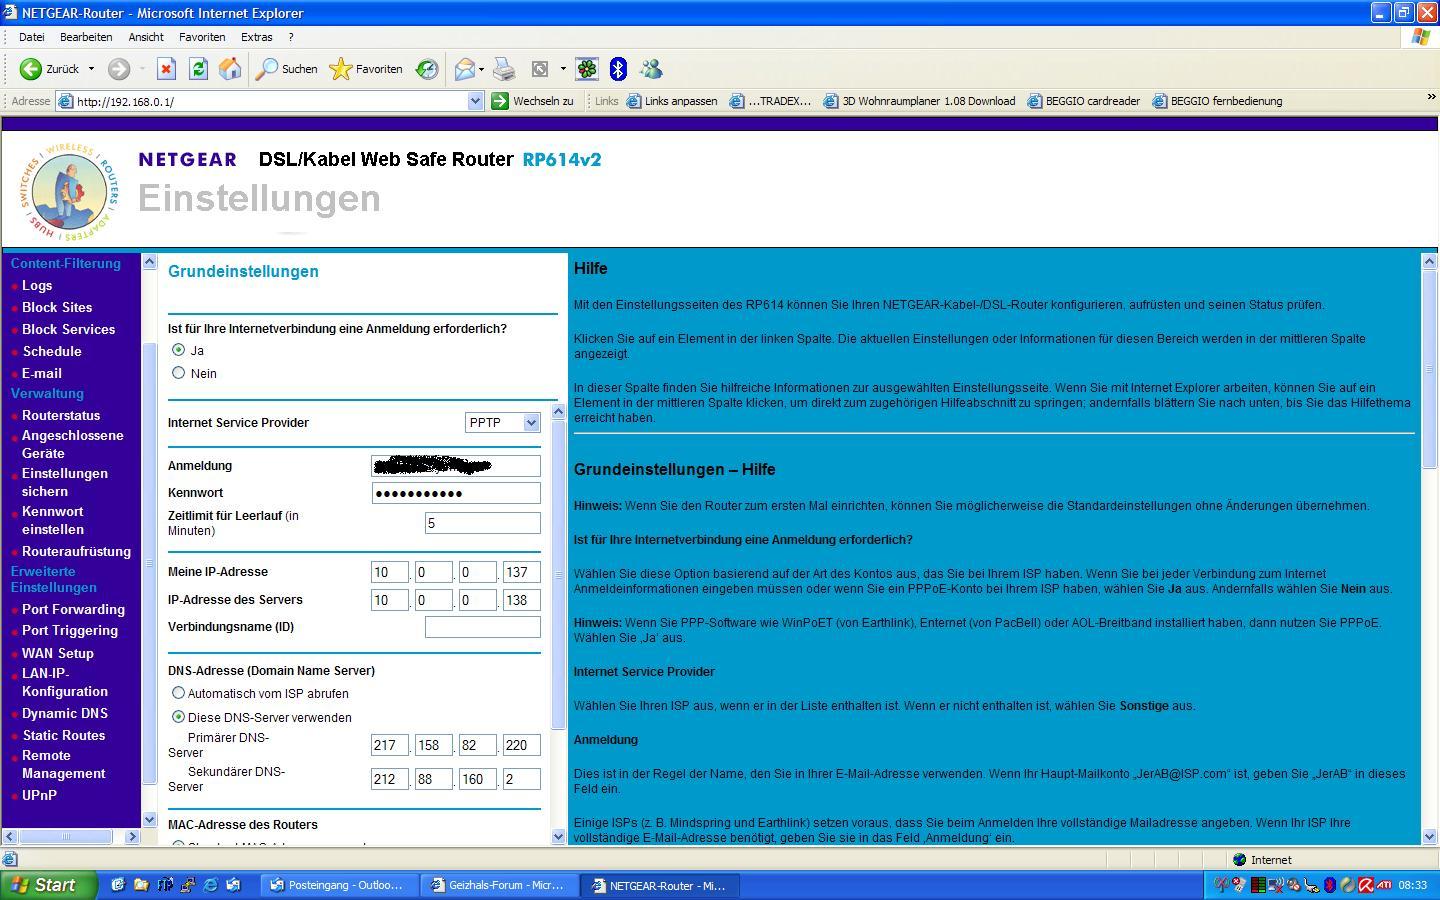1440x900 pixels.
Task: Switch to Geizhals-Forum taskbar window
Action: [x=500, y=885]
